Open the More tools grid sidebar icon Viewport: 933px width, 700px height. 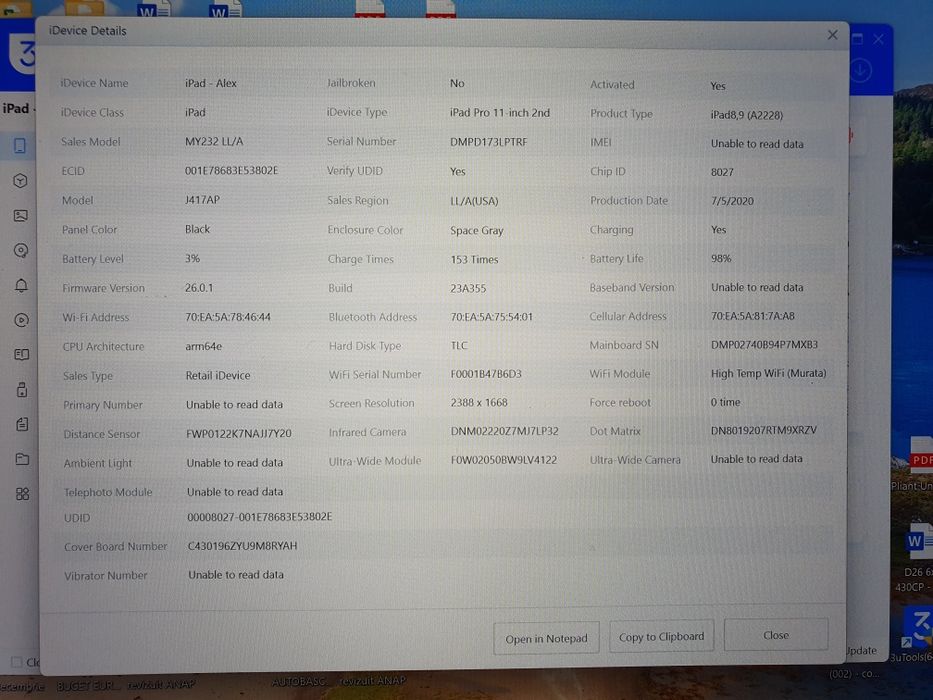[x=23, y=493]
